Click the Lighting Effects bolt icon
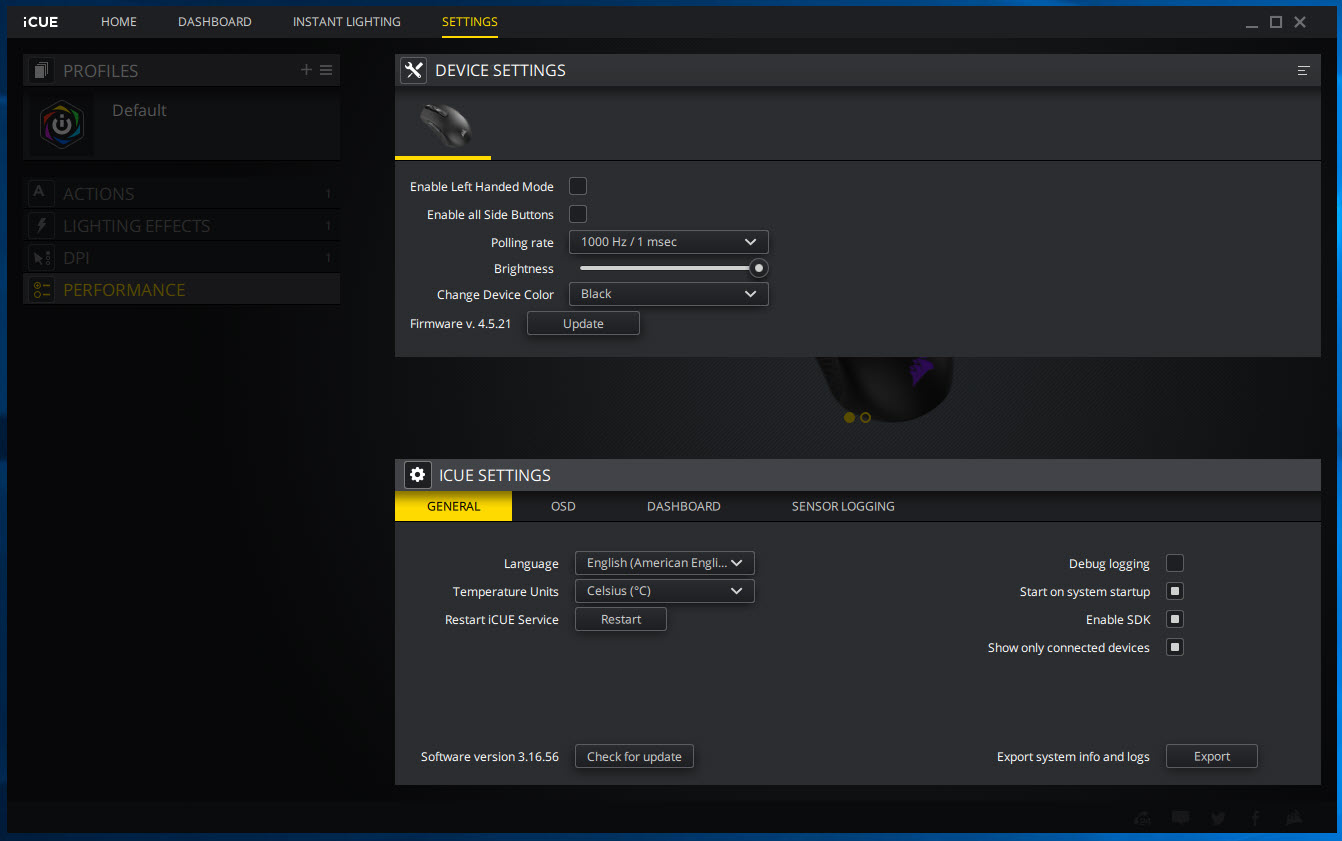 coord(41,225)
